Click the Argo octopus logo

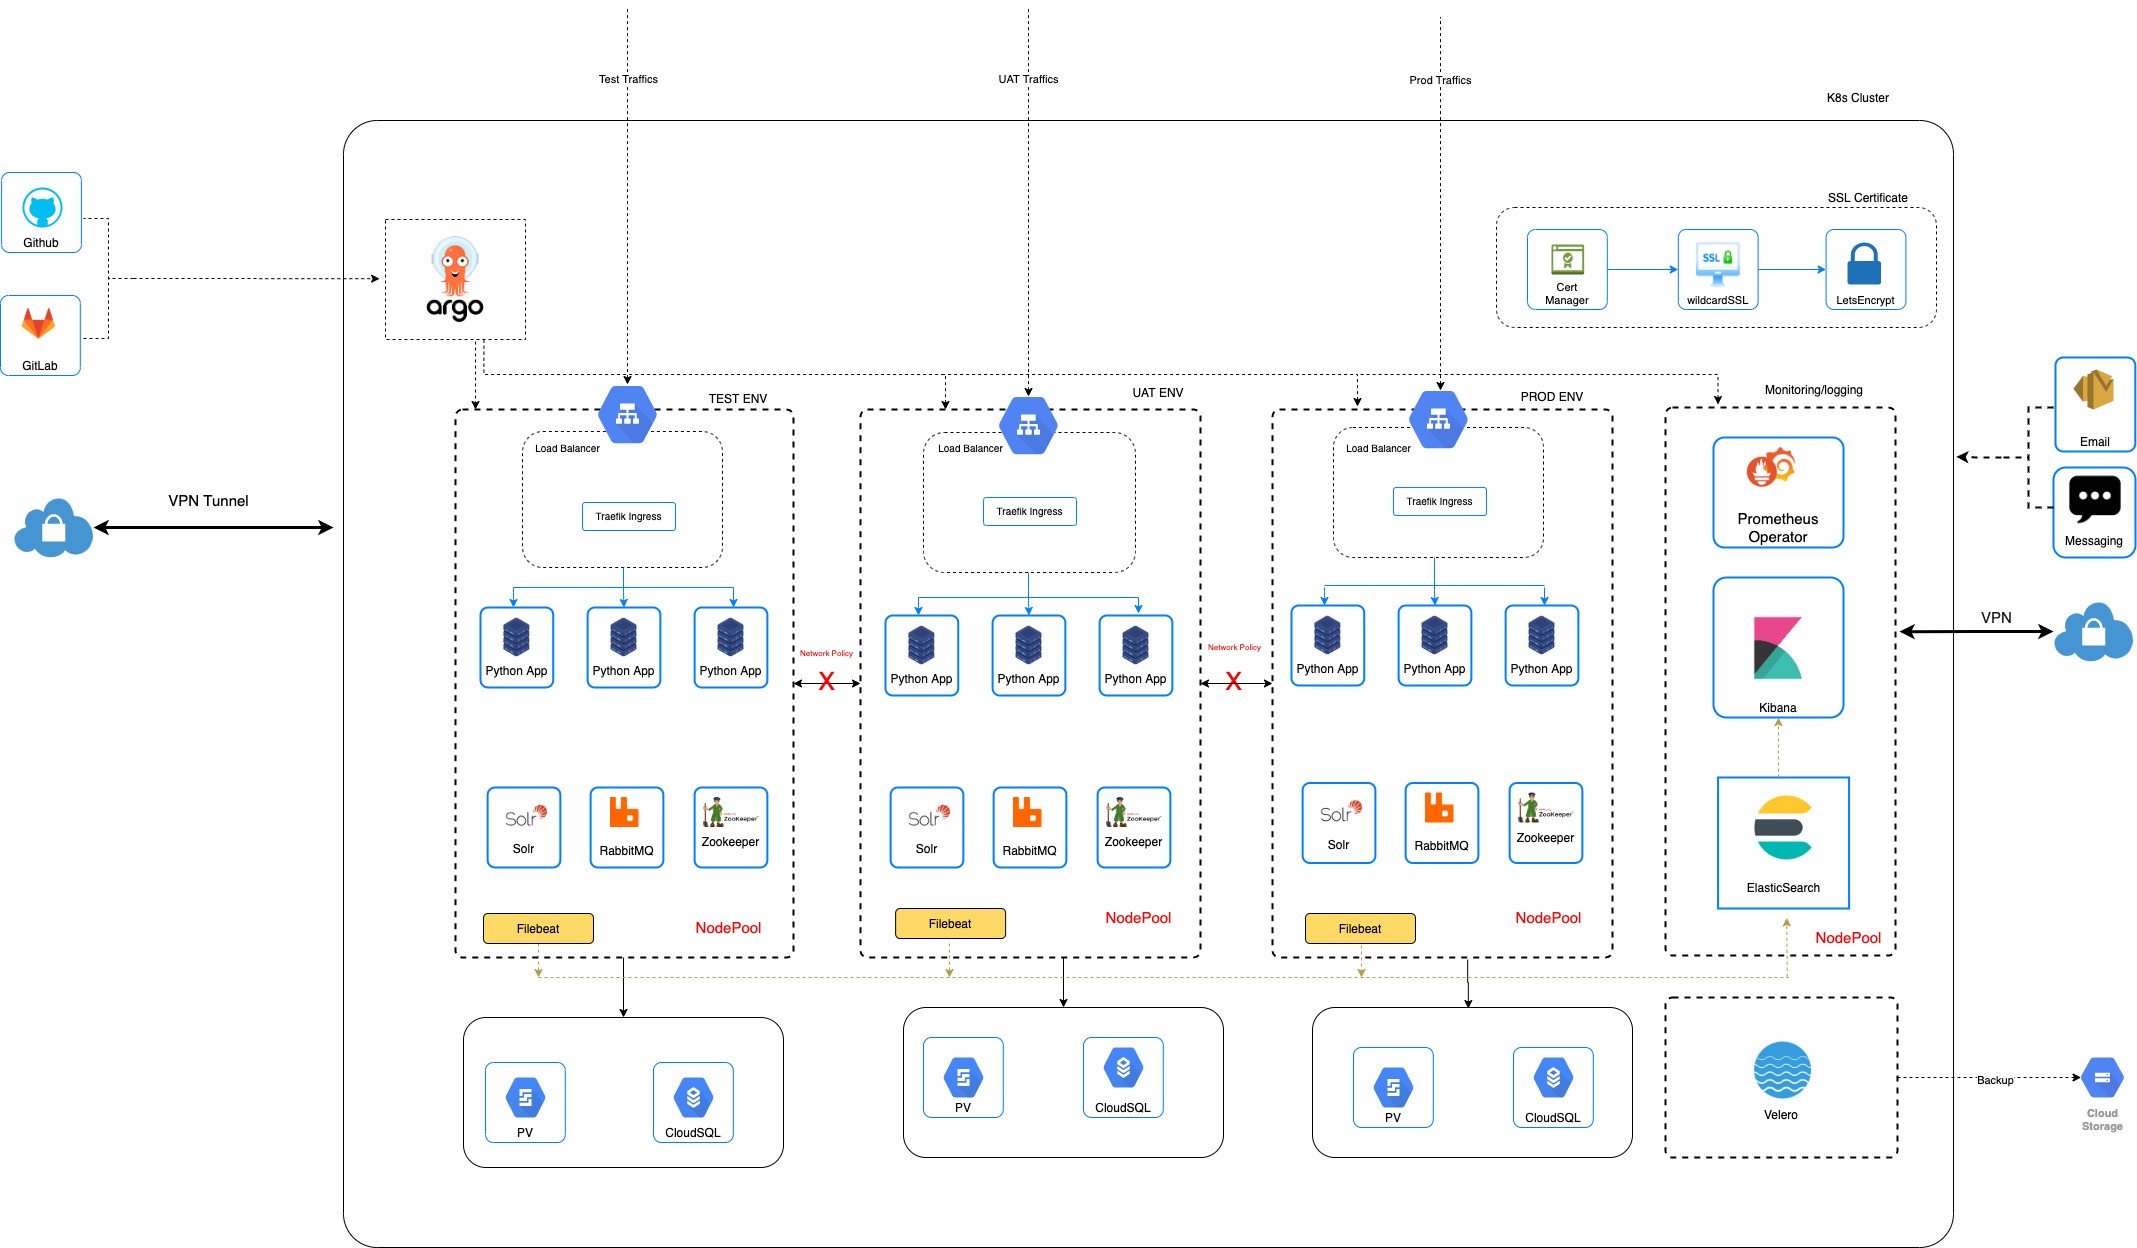click(x=455, y=267)
